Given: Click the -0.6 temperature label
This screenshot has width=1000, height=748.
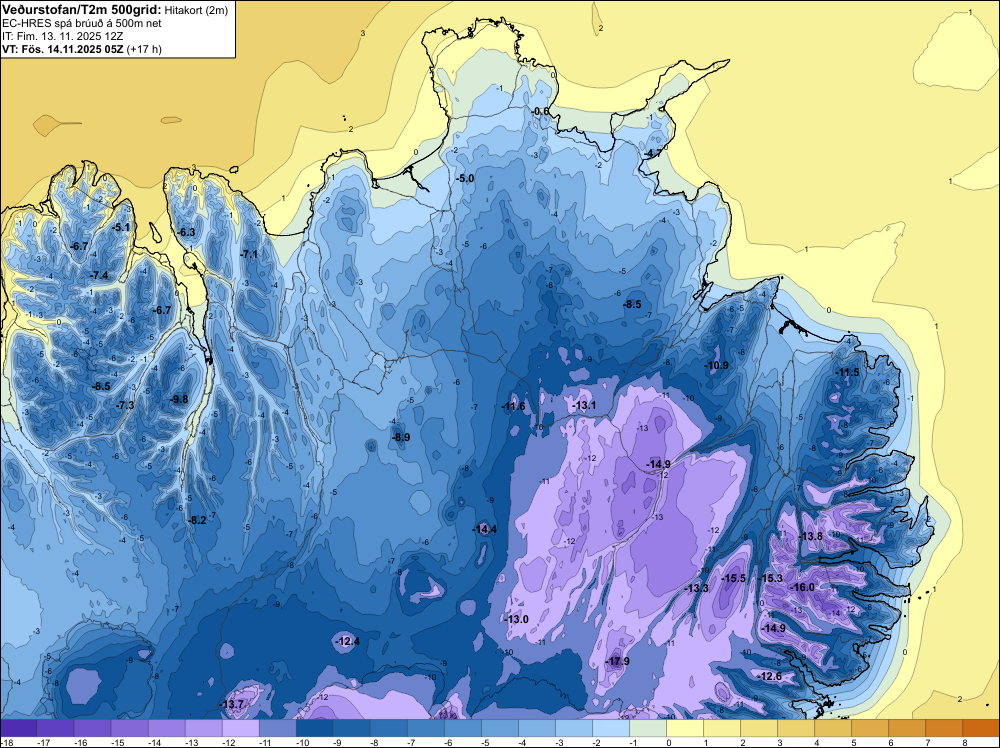Looking at the screenshot, I should click(540, 112).
